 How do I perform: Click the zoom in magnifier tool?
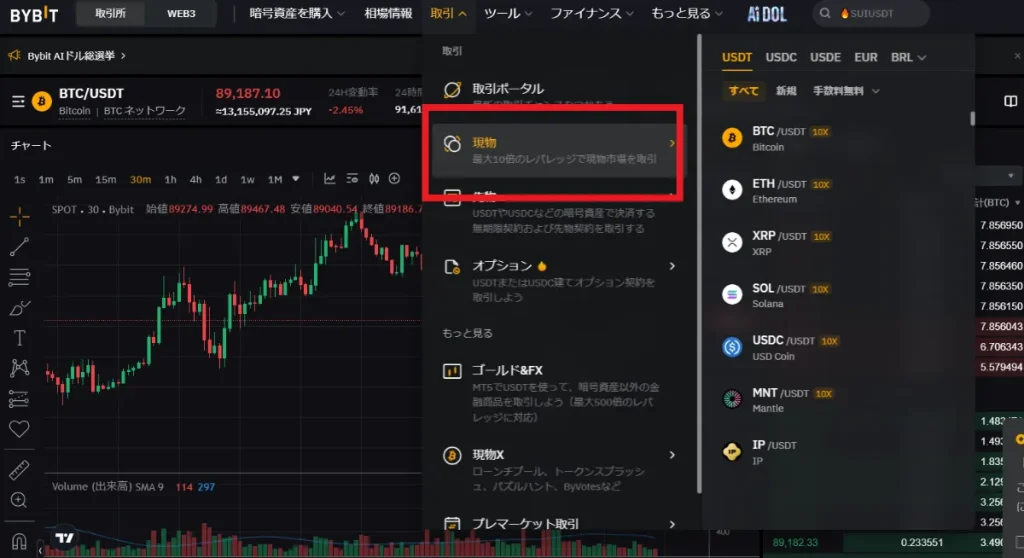tap(19, 500)
